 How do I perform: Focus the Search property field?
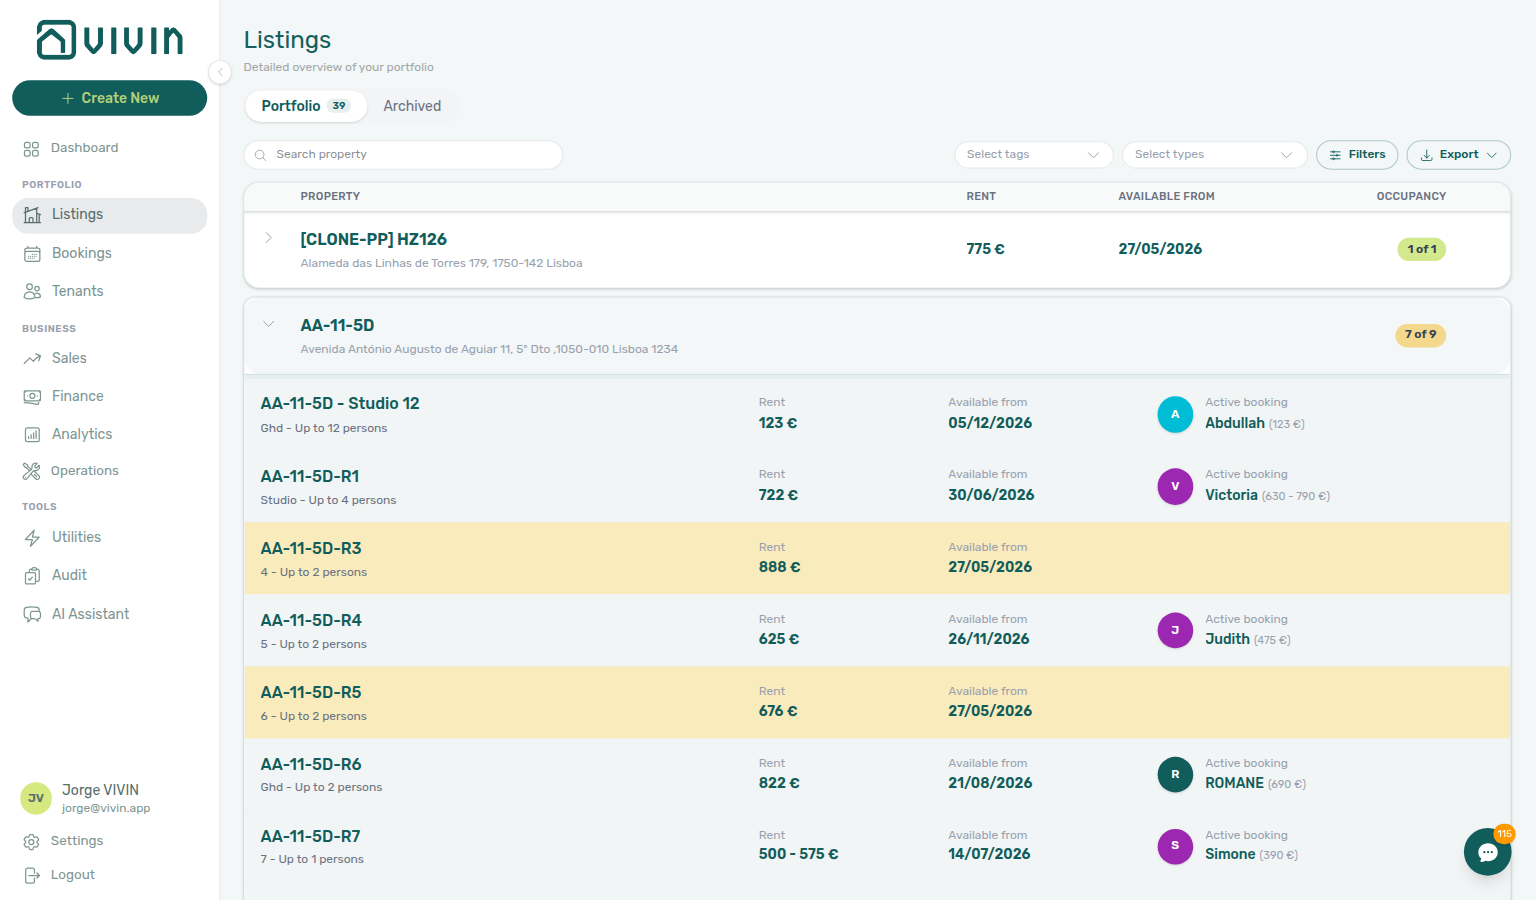[403, 155]
